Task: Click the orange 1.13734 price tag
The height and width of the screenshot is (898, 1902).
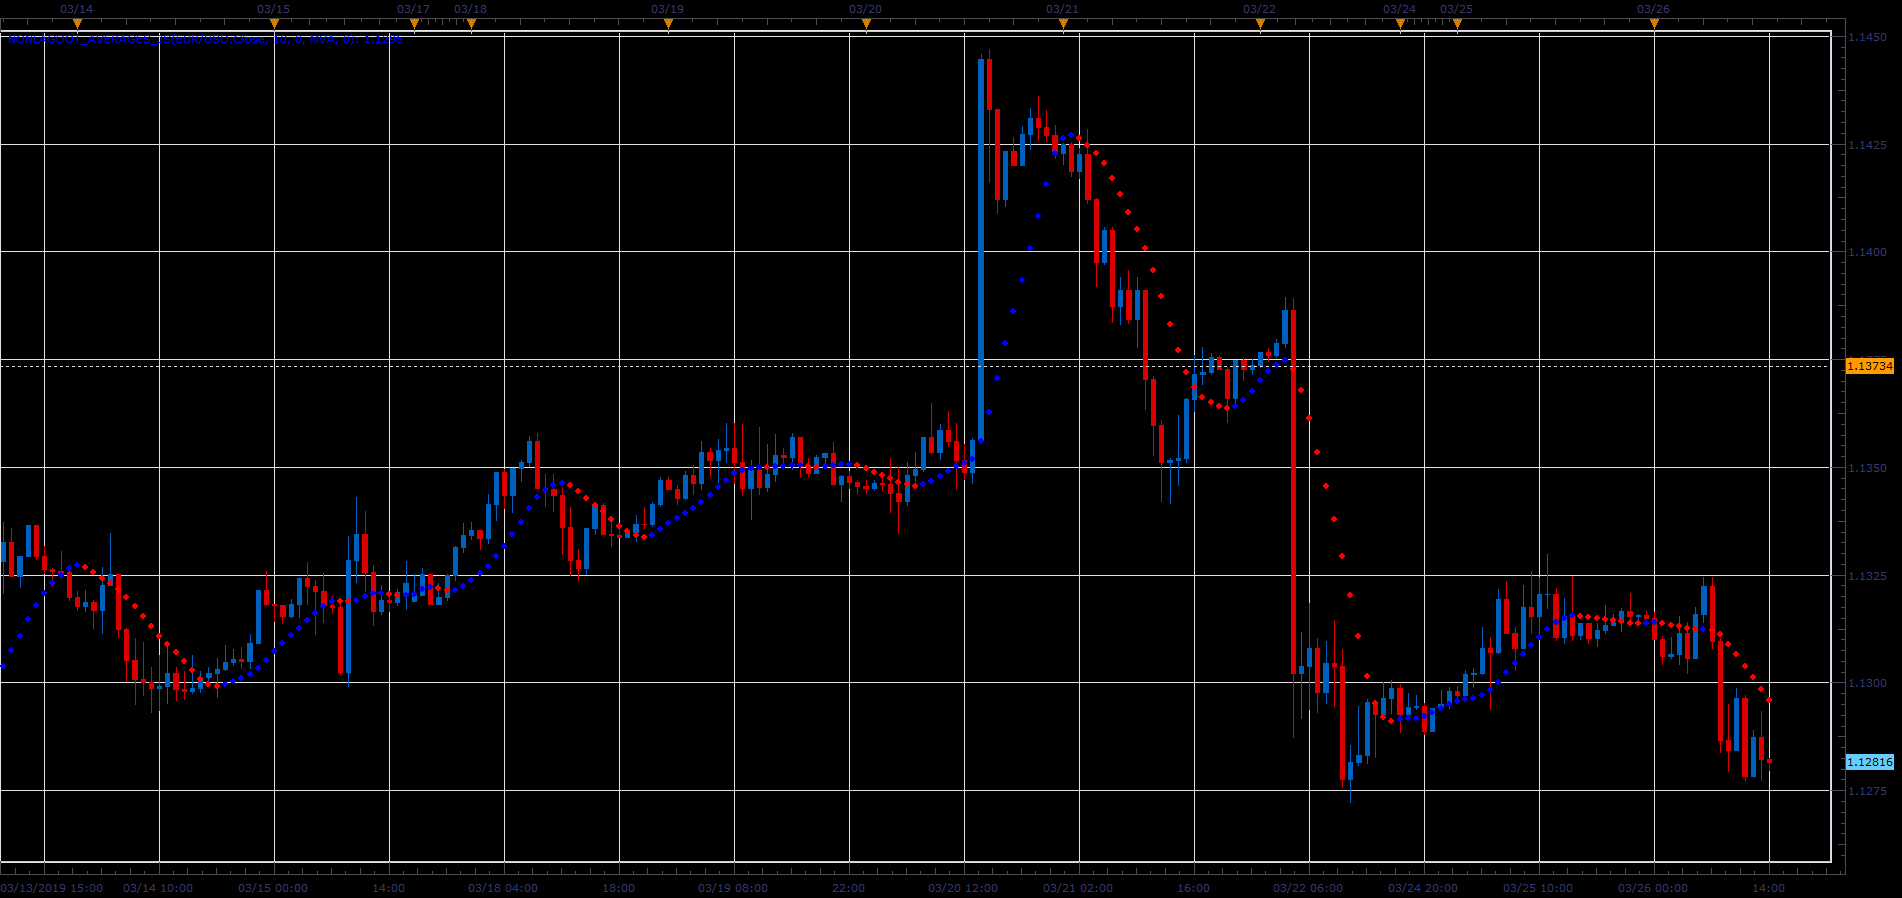Action: pyautogui.click(x=1869, y=366)
